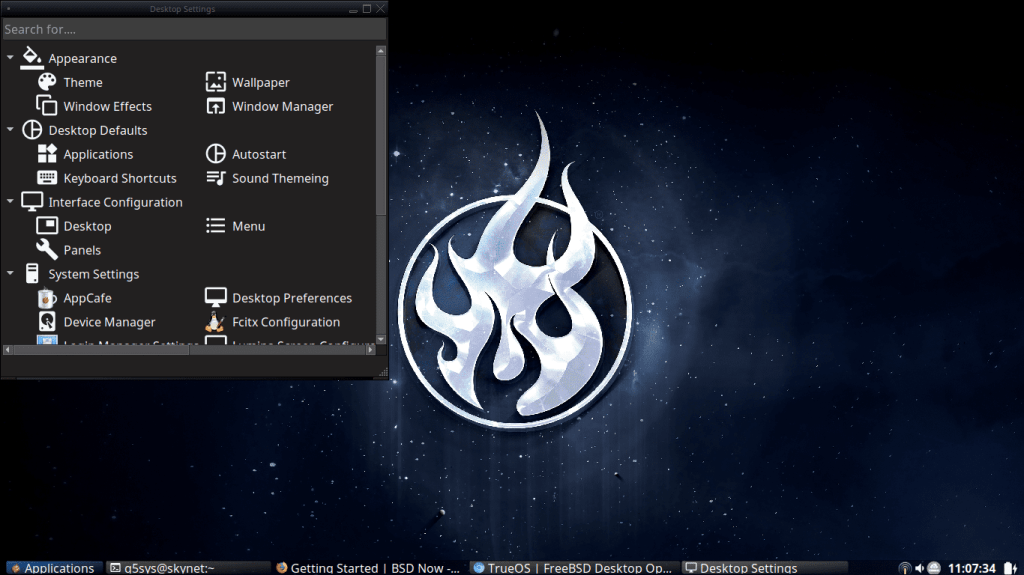Click the Window Effects icon

pos(46,105)
